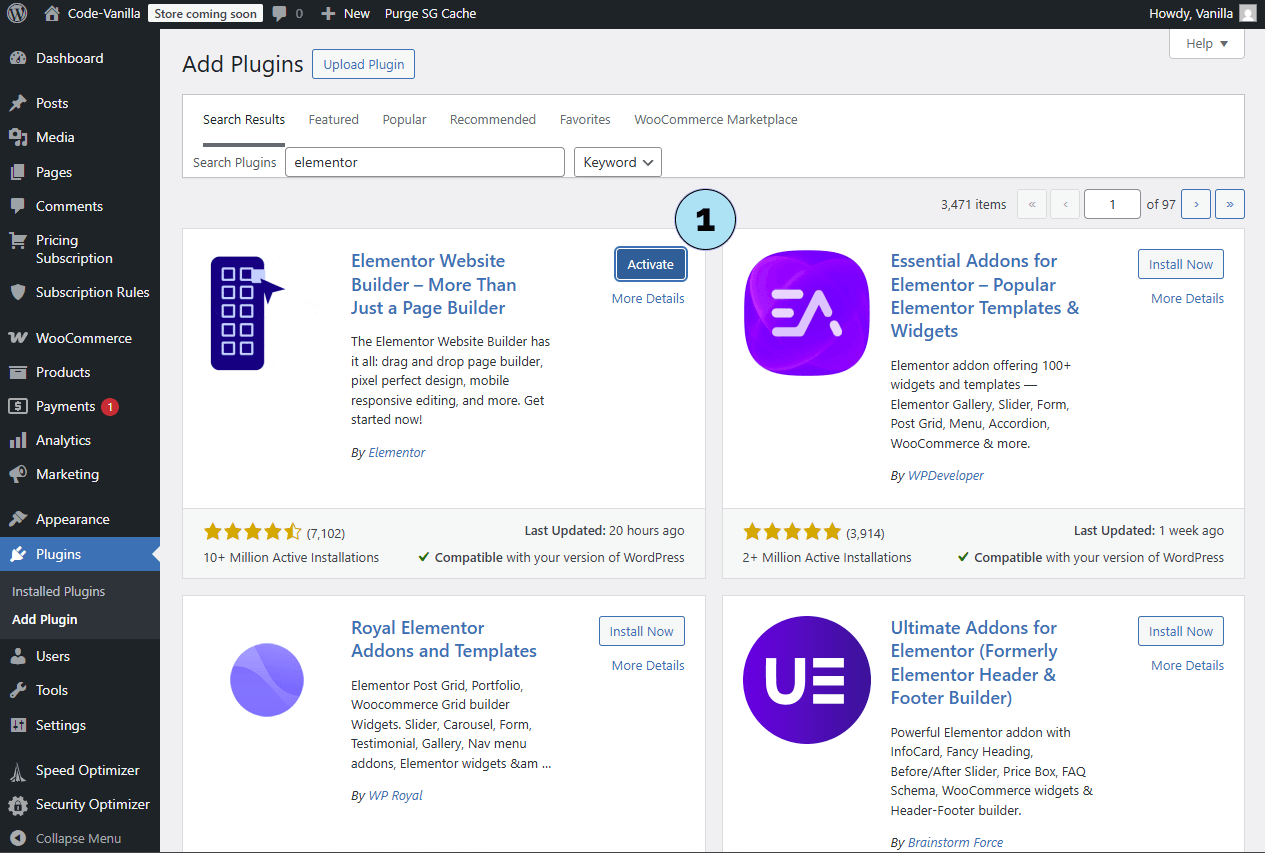Open Speed Optimizer in sidebar
This screenshot has height=853, width=1265.
pyautogui.click(x=87, y=770)
